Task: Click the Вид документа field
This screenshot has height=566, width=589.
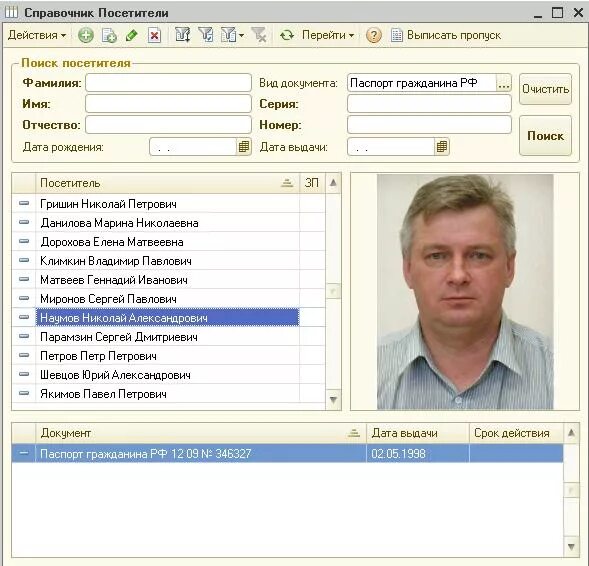Action: pos(422,83)
